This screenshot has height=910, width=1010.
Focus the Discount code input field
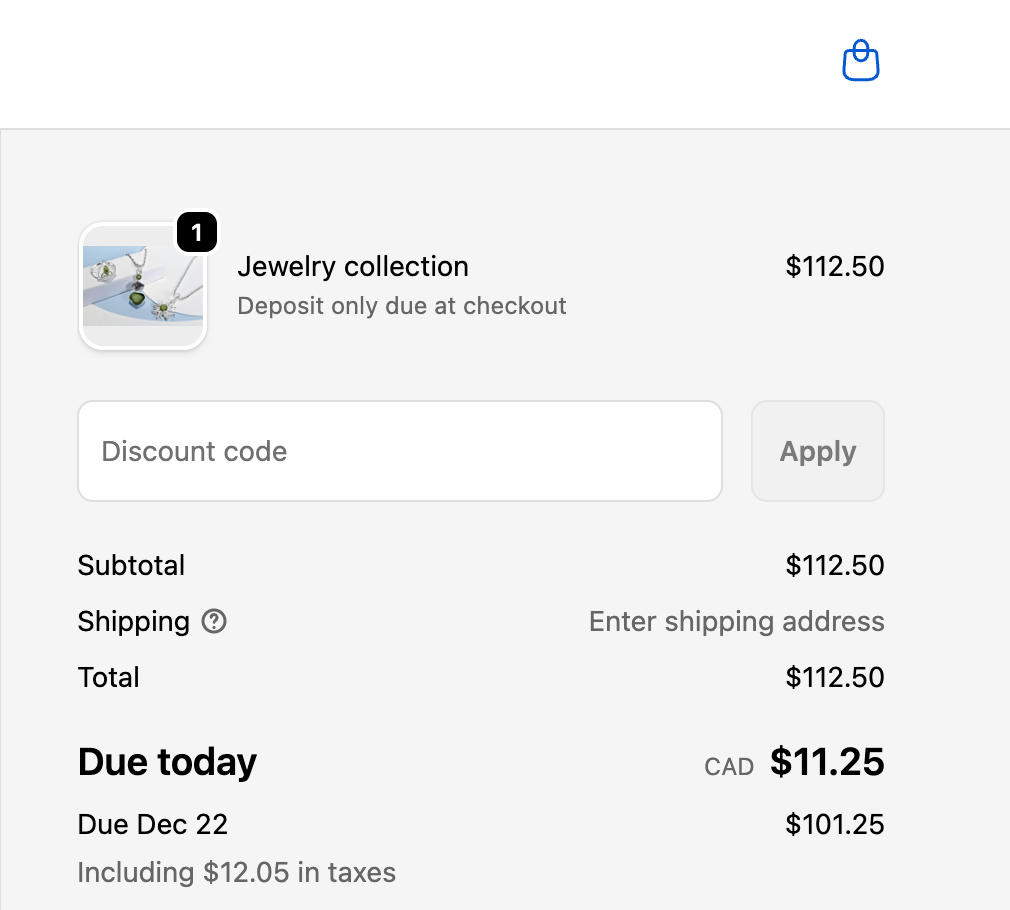tap(400, 451)
